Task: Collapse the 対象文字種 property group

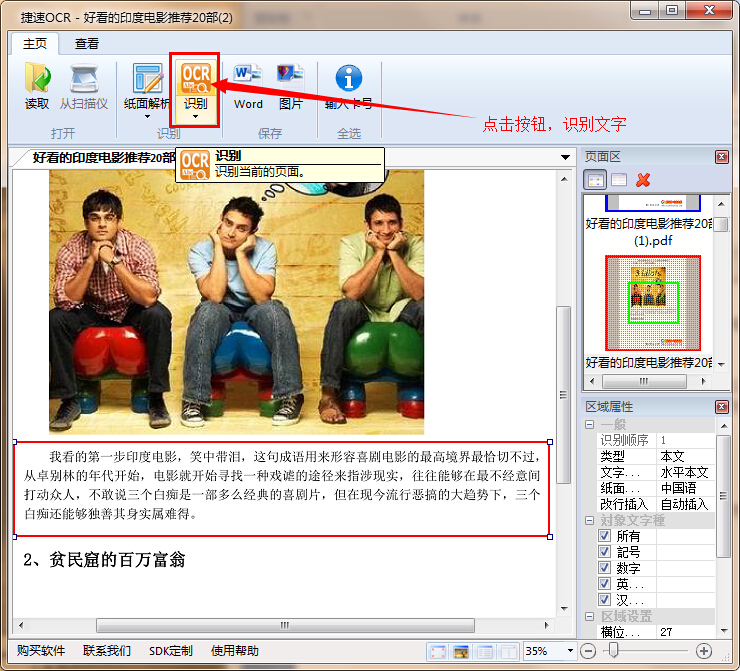Action: (589, 520)
